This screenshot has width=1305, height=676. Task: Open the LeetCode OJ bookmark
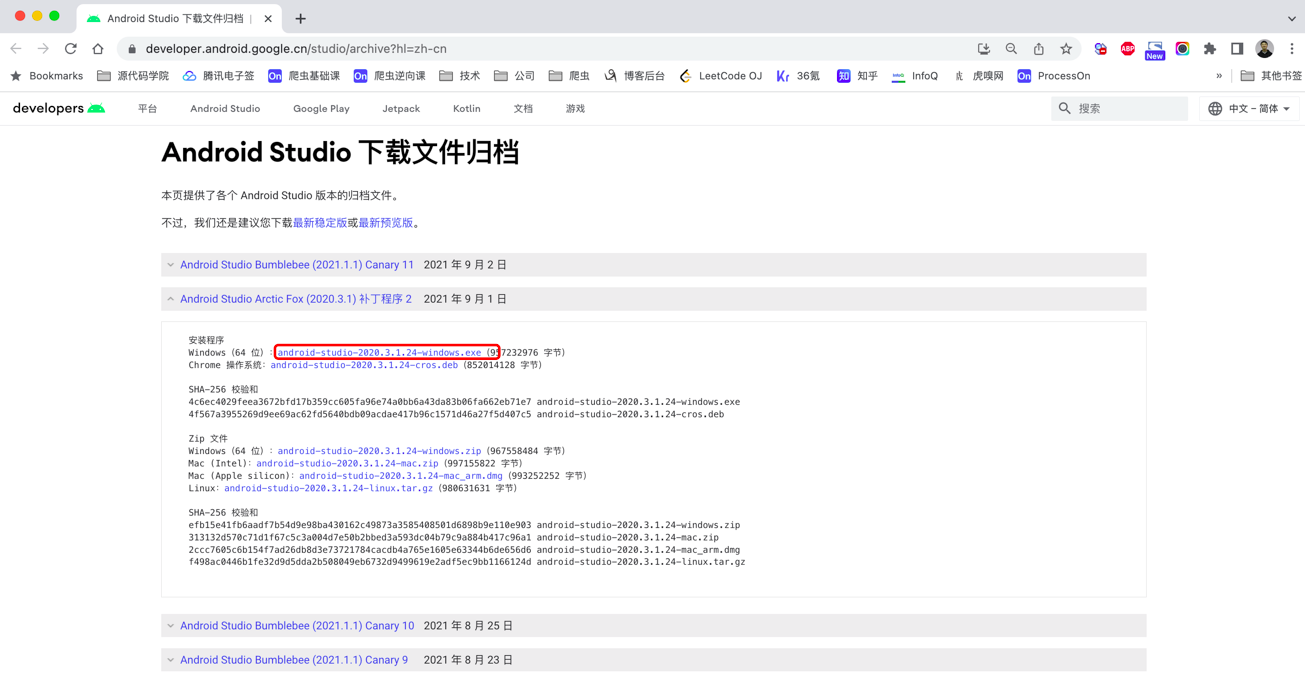click(720, 76)
